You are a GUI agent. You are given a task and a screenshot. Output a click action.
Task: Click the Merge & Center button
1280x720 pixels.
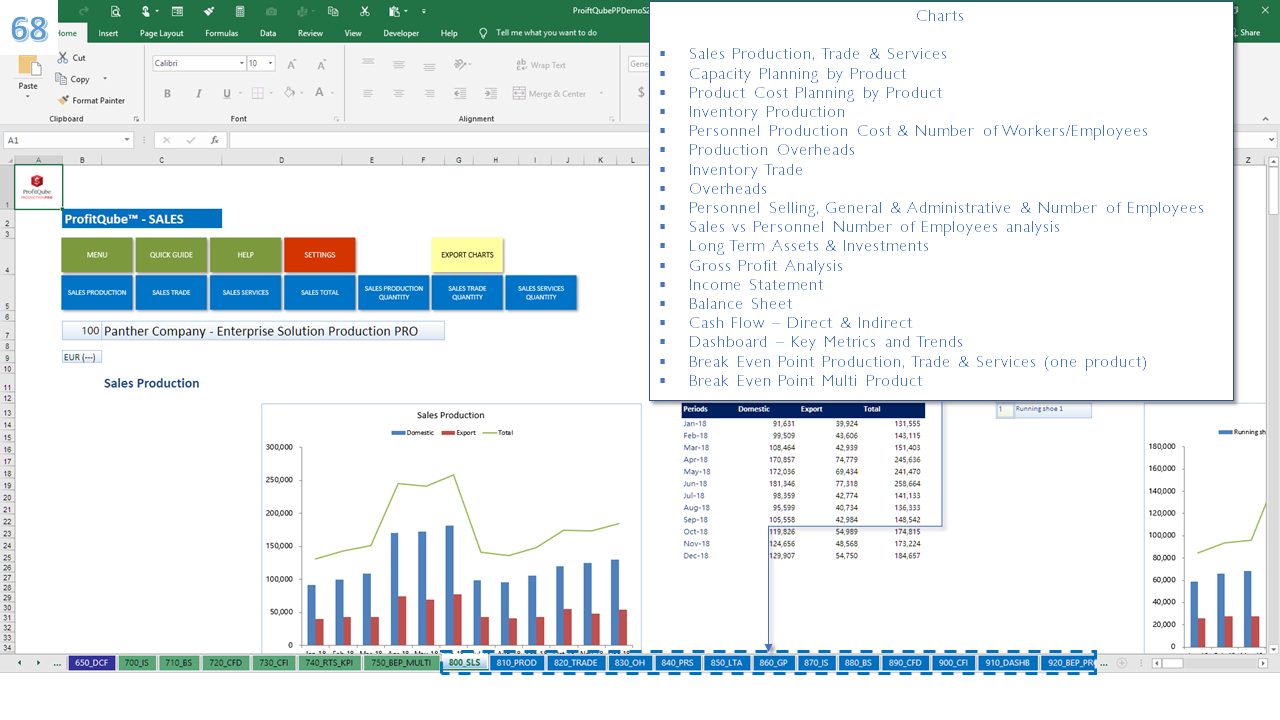coord(550,93)
